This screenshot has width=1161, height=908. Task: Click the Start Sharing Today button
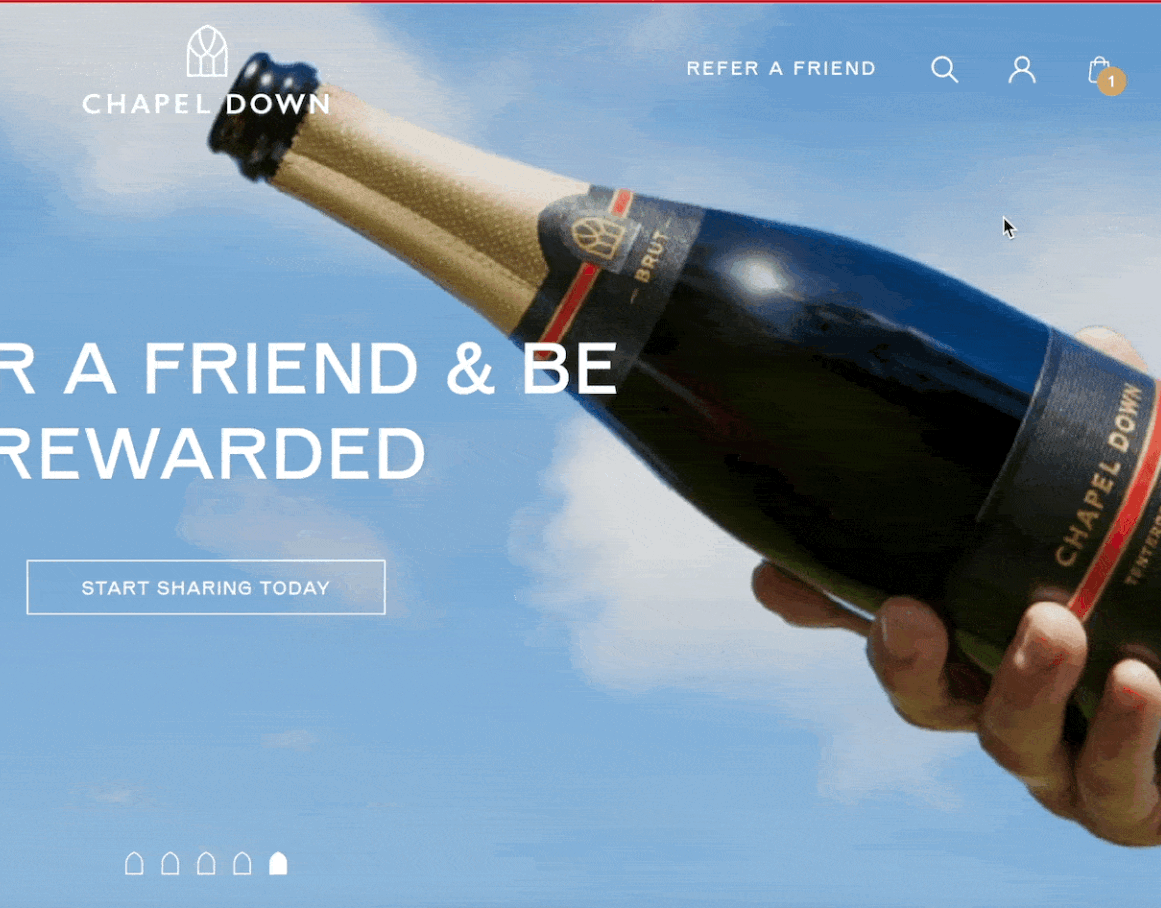pyautogui.click(x=206, y=587)
